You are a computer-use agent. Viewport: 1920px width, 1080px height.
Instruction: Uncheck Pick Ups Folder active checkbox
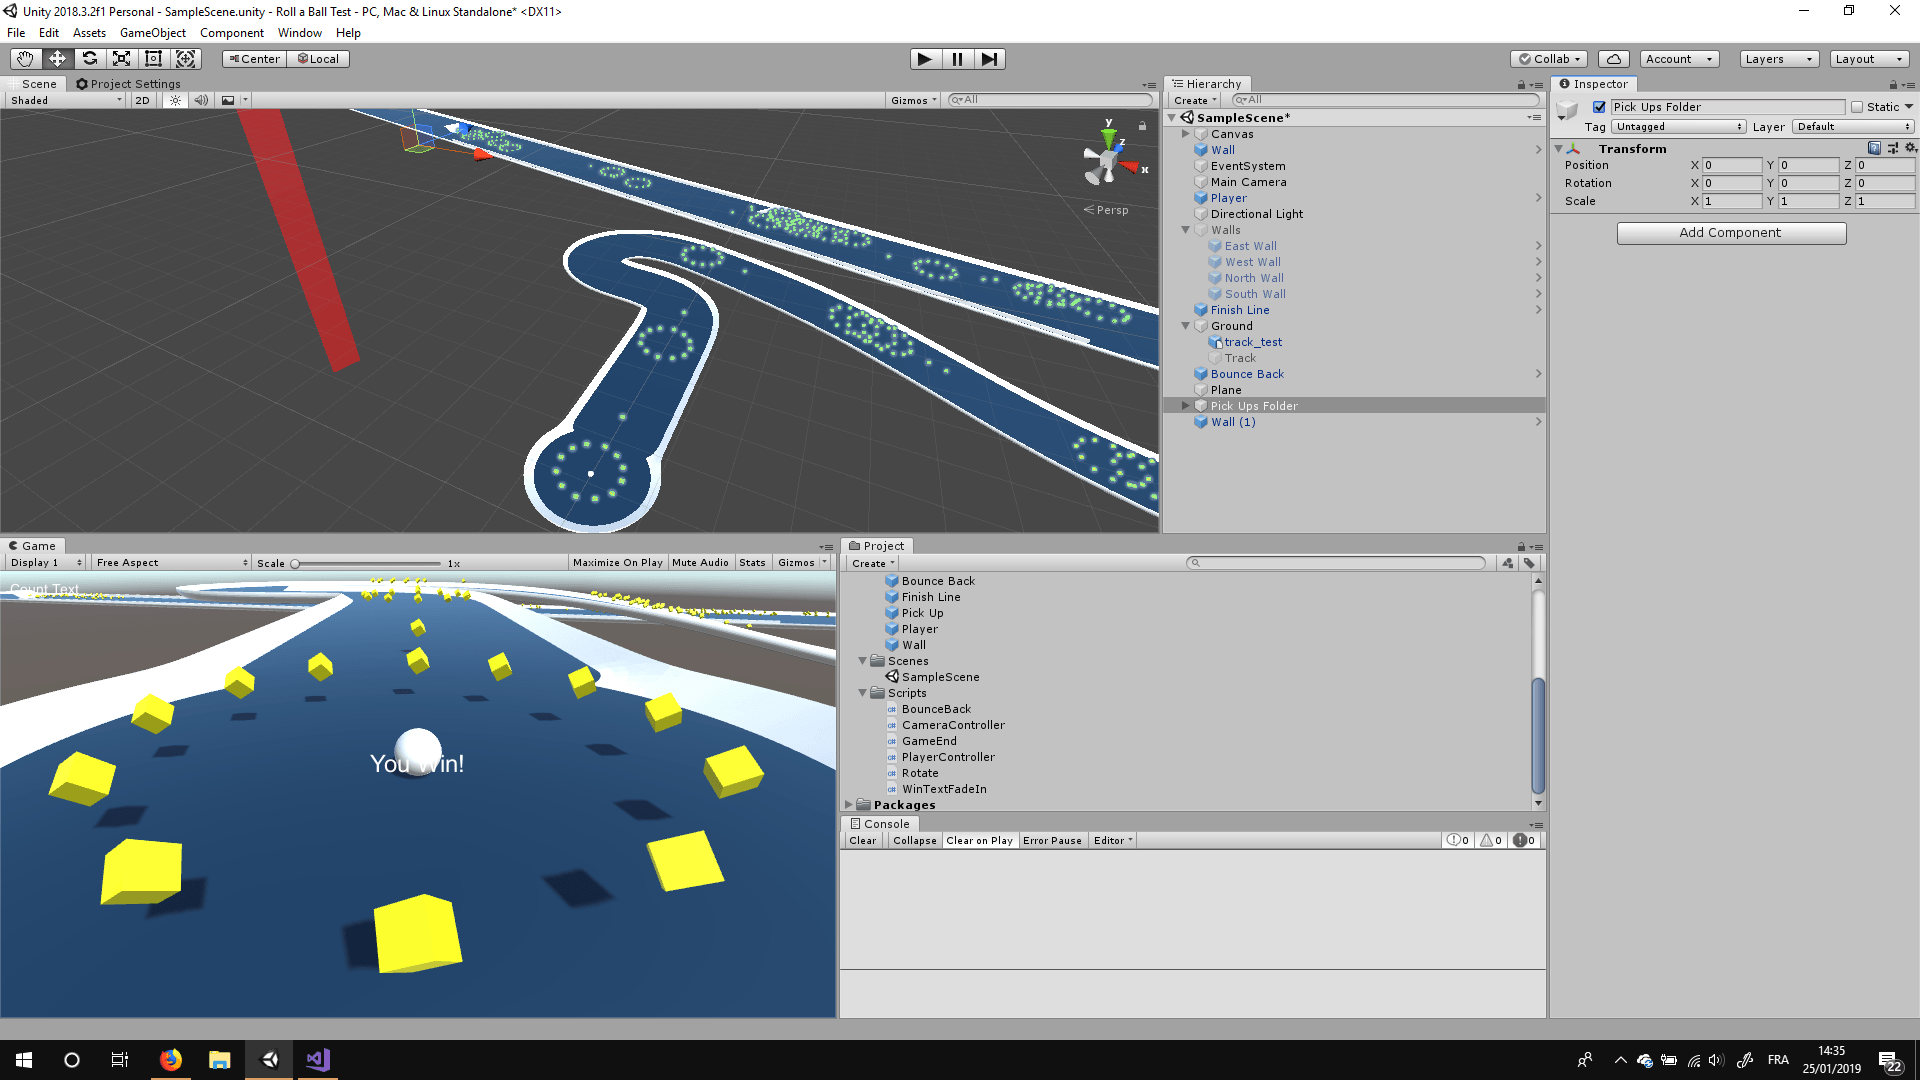click(1599, 107)
